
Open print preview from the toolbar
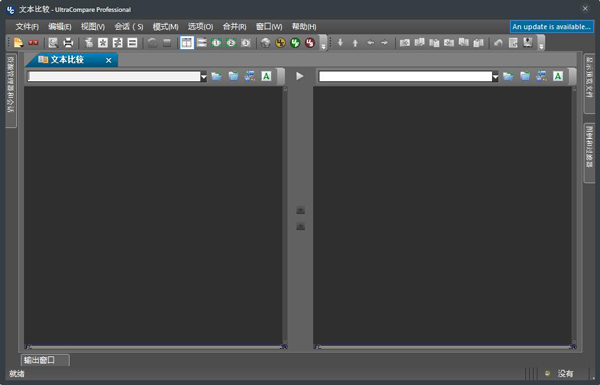pyautogui.click(x=53, y=42)
